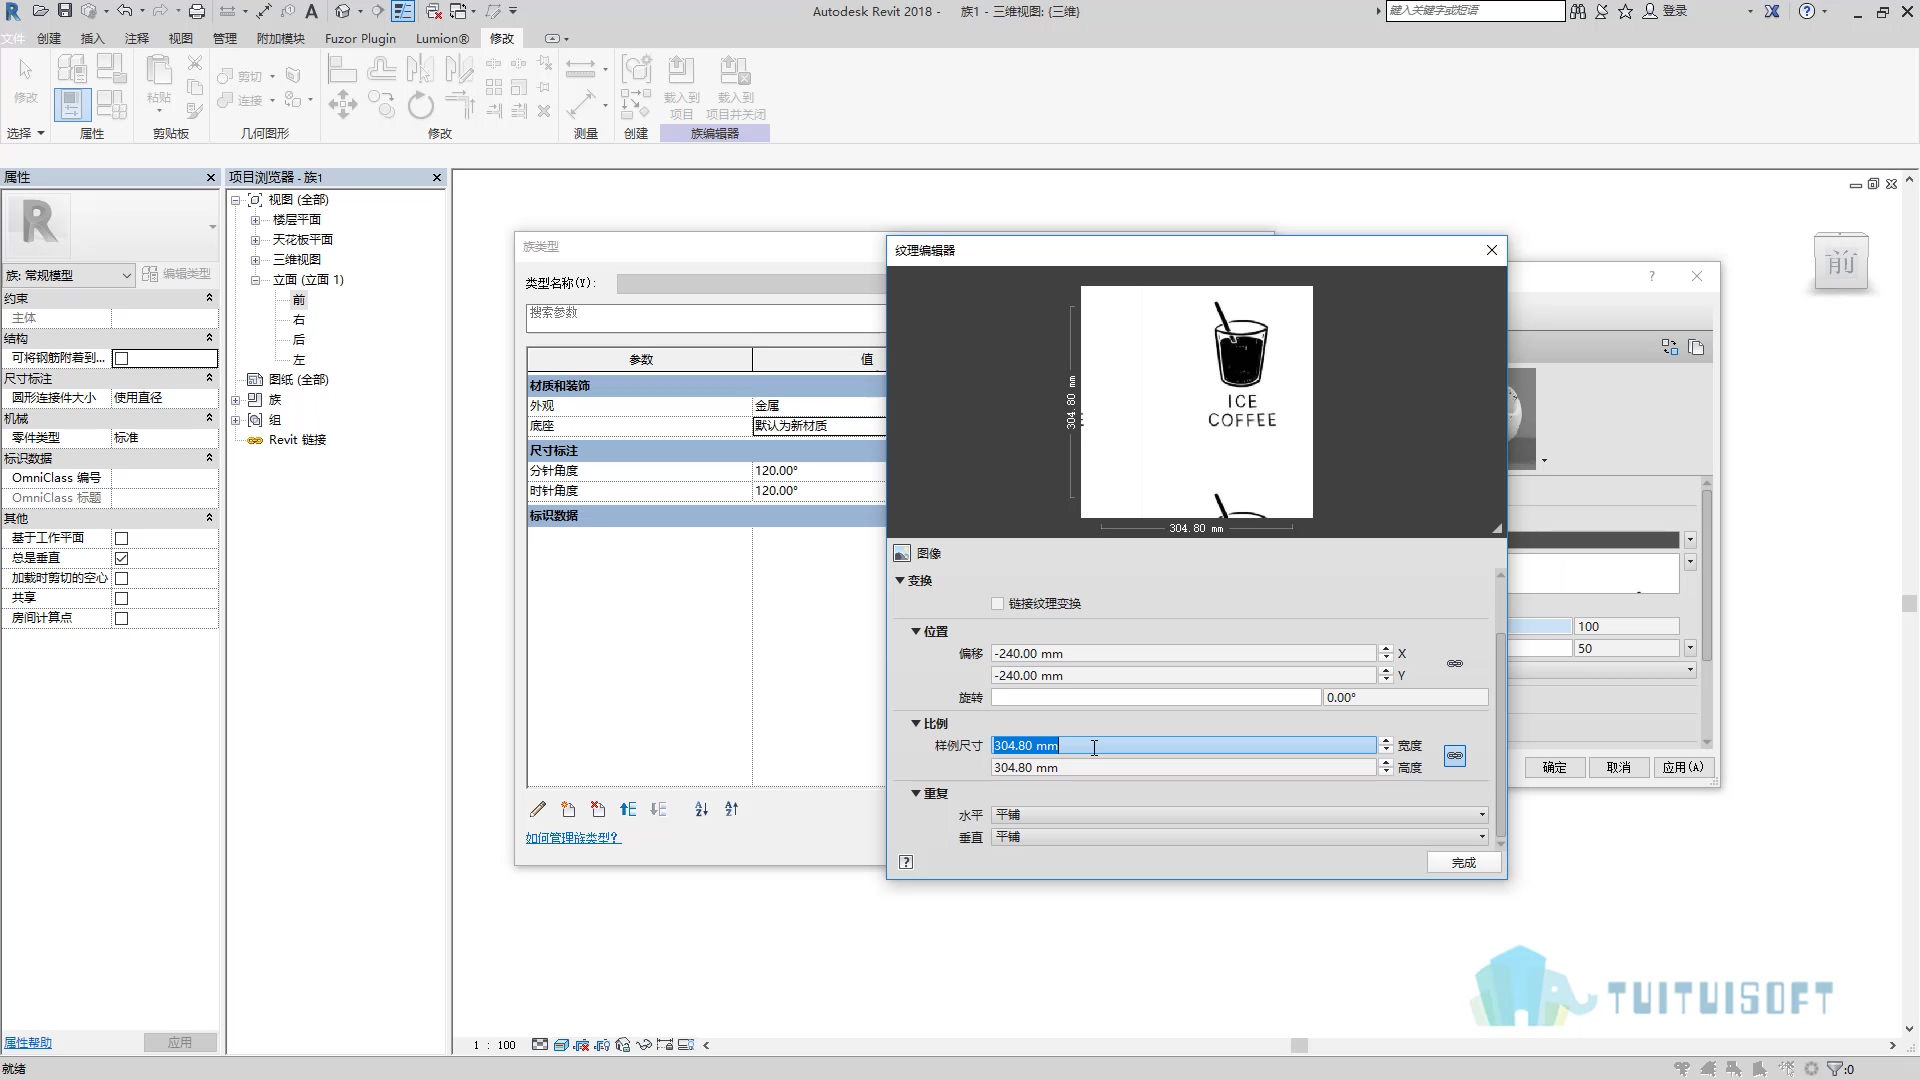Open the 管理 ribbon tab
The height and width of the screenshot is (1080, 1920).
[225, 38]
